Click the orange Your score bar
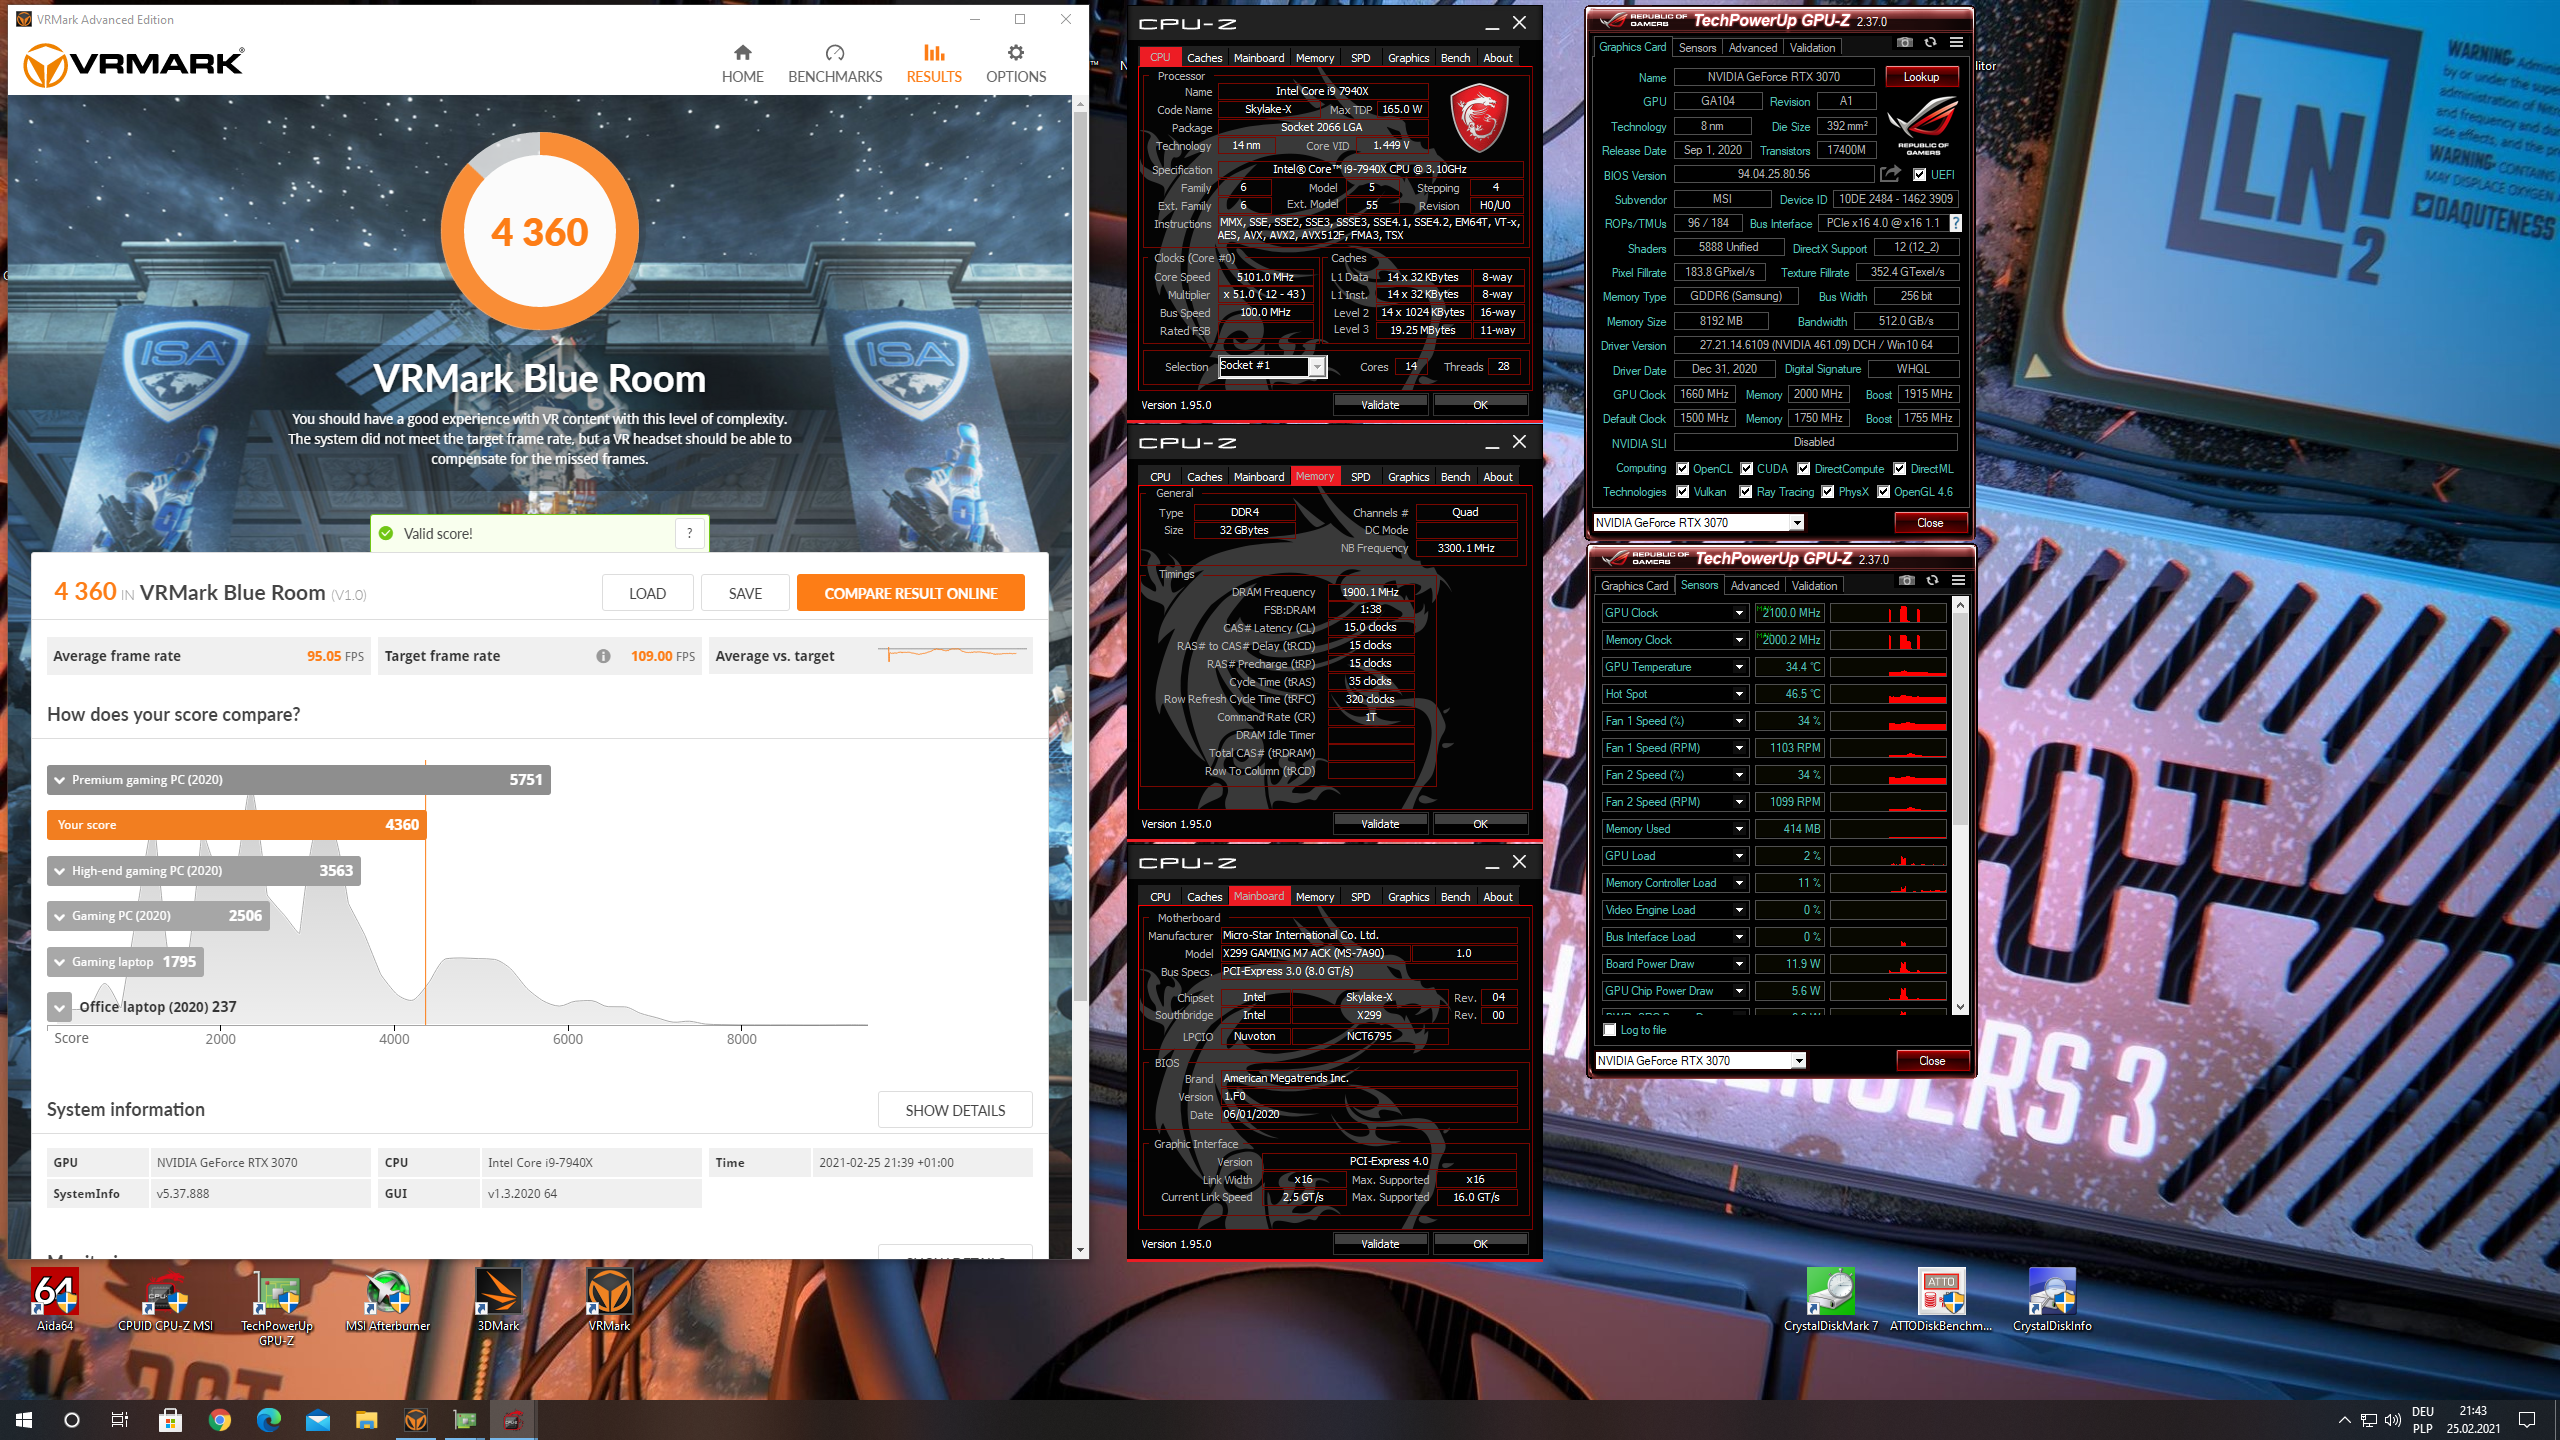Viewport: 2560px width, 1440px height. [236, 825]
